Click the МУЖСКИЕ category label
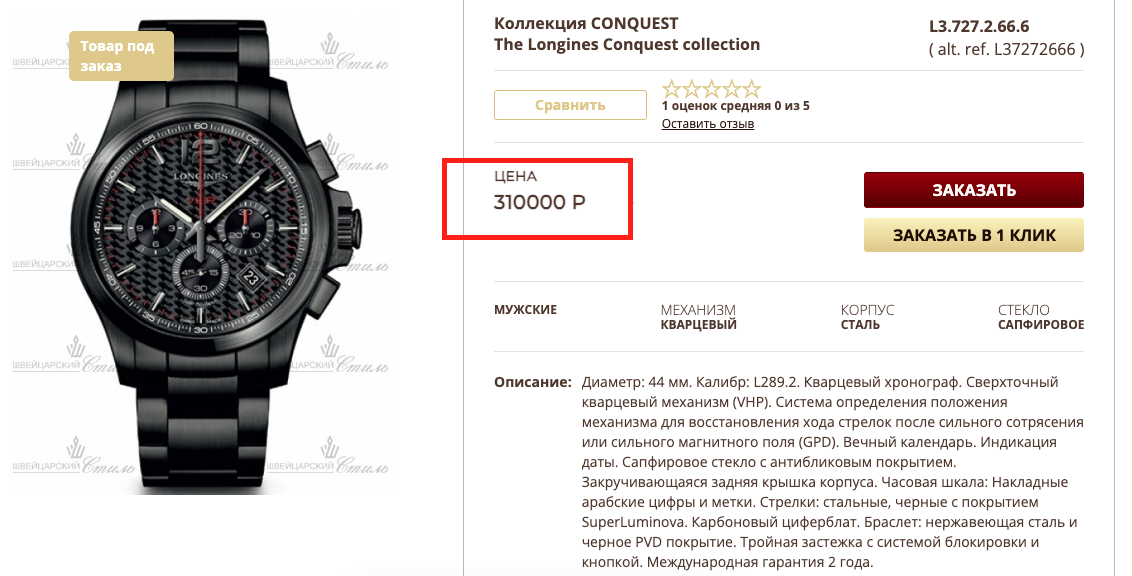 click(526, 310)
